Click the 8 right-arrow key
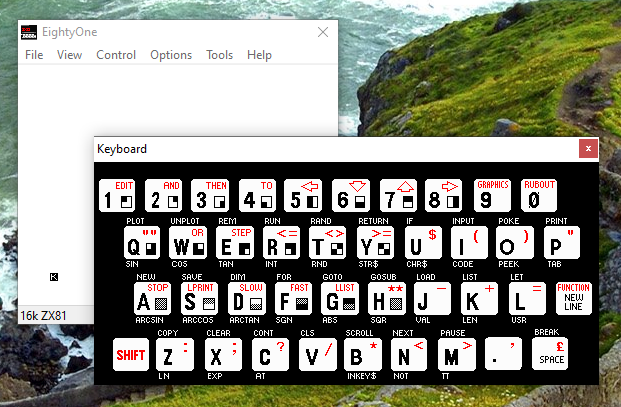Image resolution: width=621 pixels, height=407 pixels. pyautogui.click(x=444, y=196)
